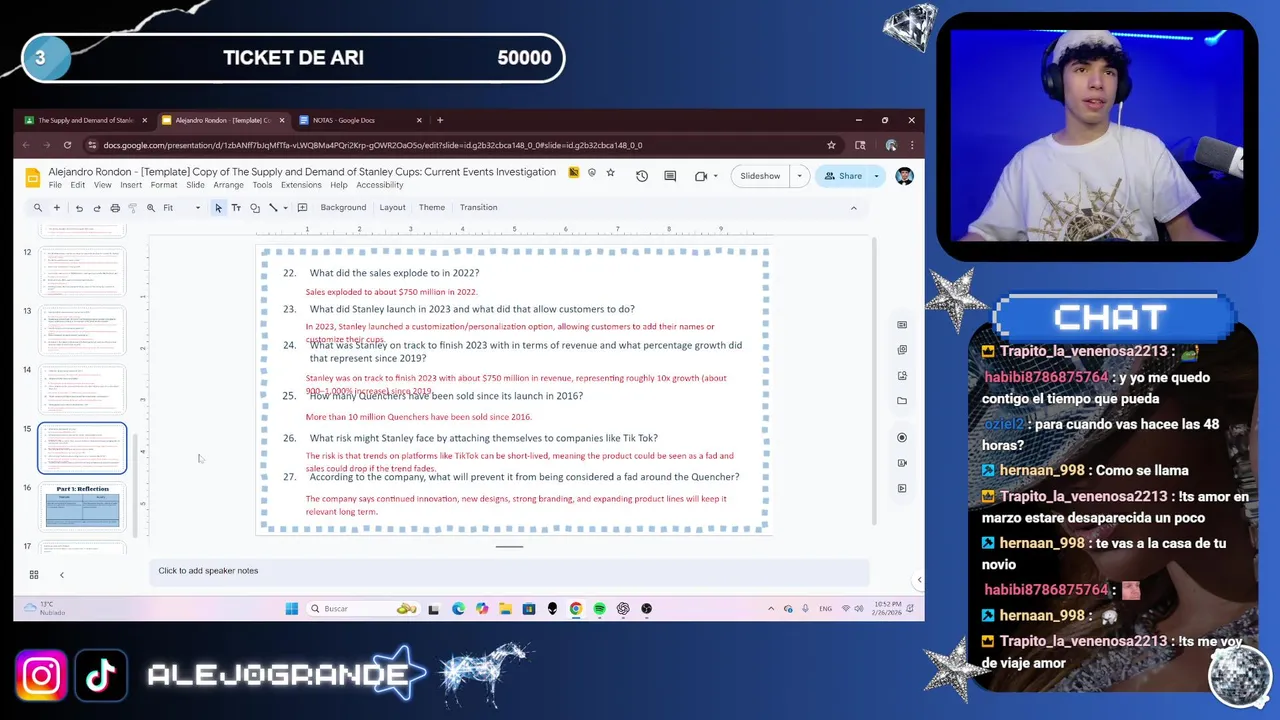Expand the Slideshow options arrow
This screenshot has width=1280, height=720.
click(x=799, y=176)
